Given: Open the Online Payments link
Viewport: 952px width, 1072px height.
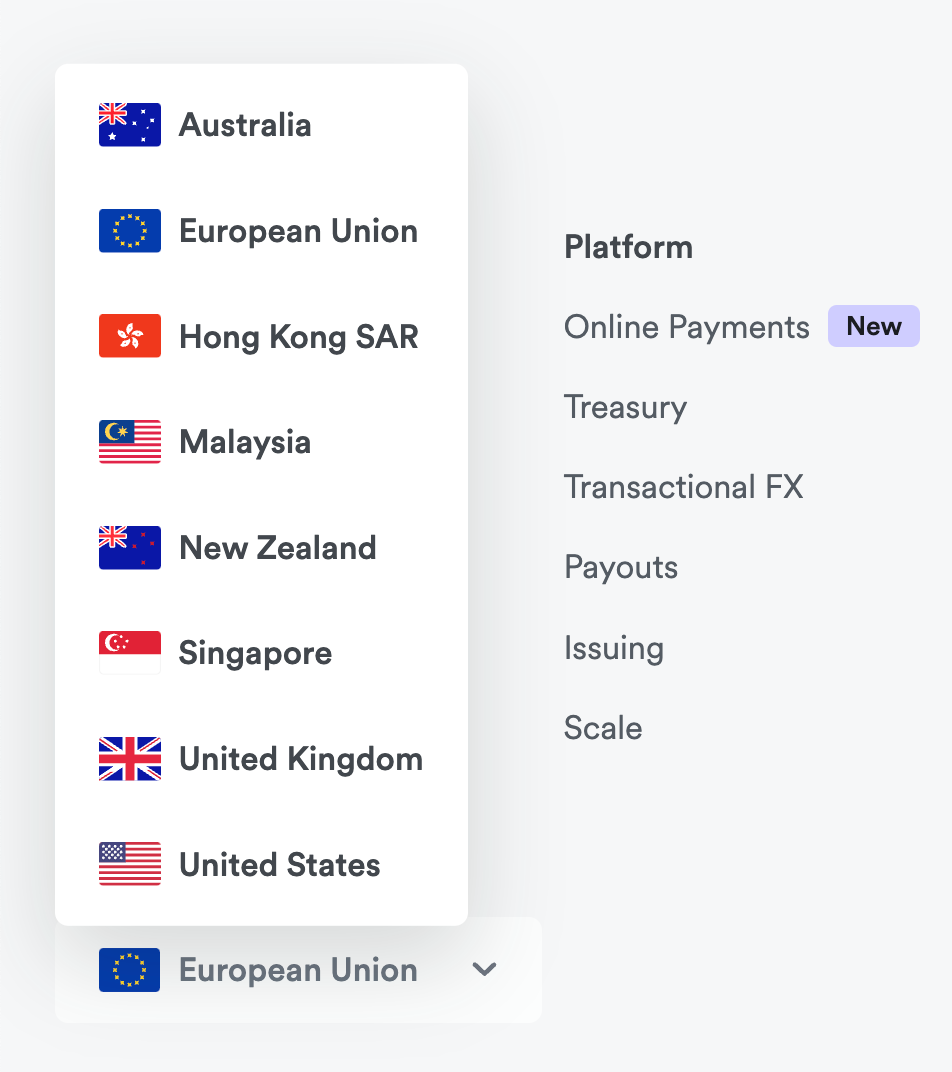Looking at the screenshot, I should pos(686,327).
